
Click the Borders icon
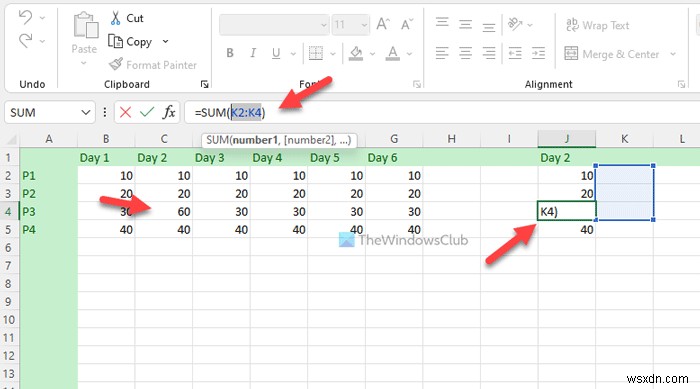(x=316, y=53)
